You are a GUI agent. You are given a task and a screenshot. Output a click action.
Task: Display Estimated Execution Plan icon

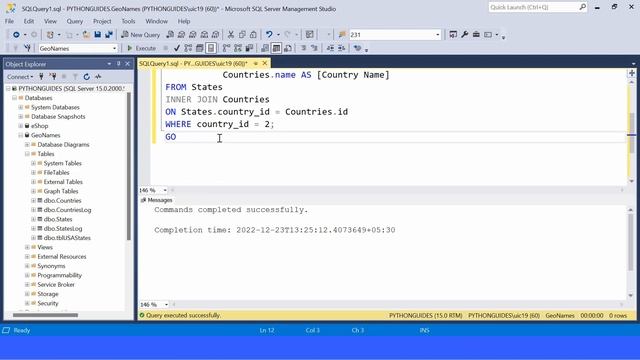coord(188,48)
